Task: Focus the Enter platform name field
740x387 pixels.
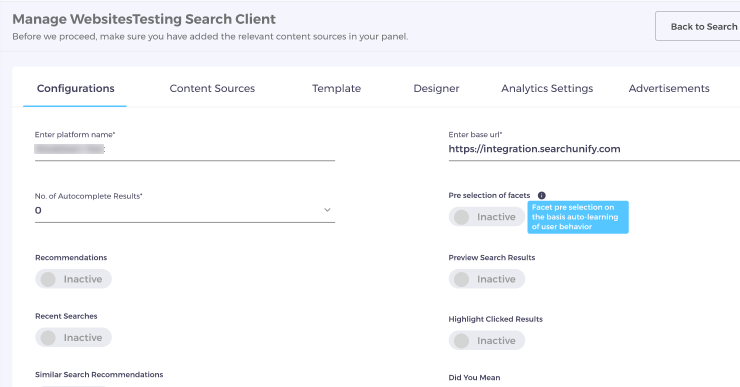Action: click(185, 149)
